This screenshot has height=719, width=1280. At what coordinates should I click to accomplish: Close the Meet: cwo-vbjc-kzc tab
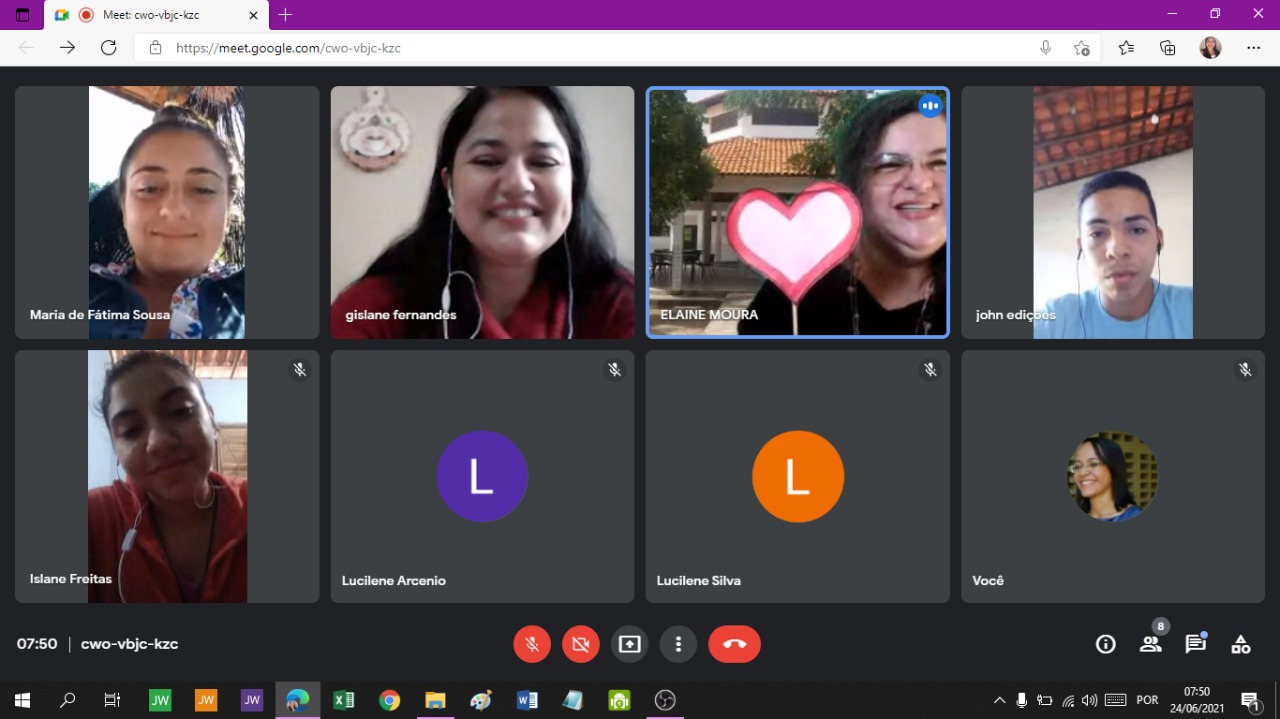253,15
